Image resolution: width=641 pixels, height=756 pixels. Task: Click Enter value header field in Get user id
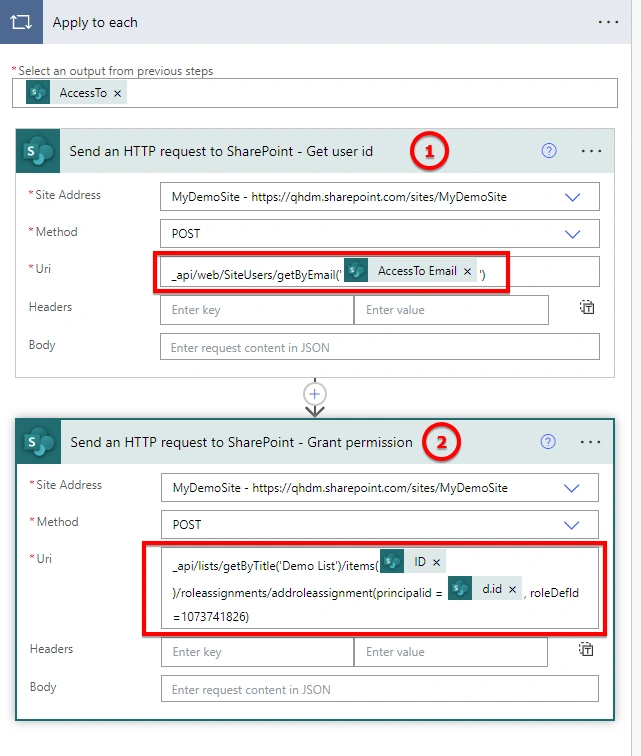(451, 310)
